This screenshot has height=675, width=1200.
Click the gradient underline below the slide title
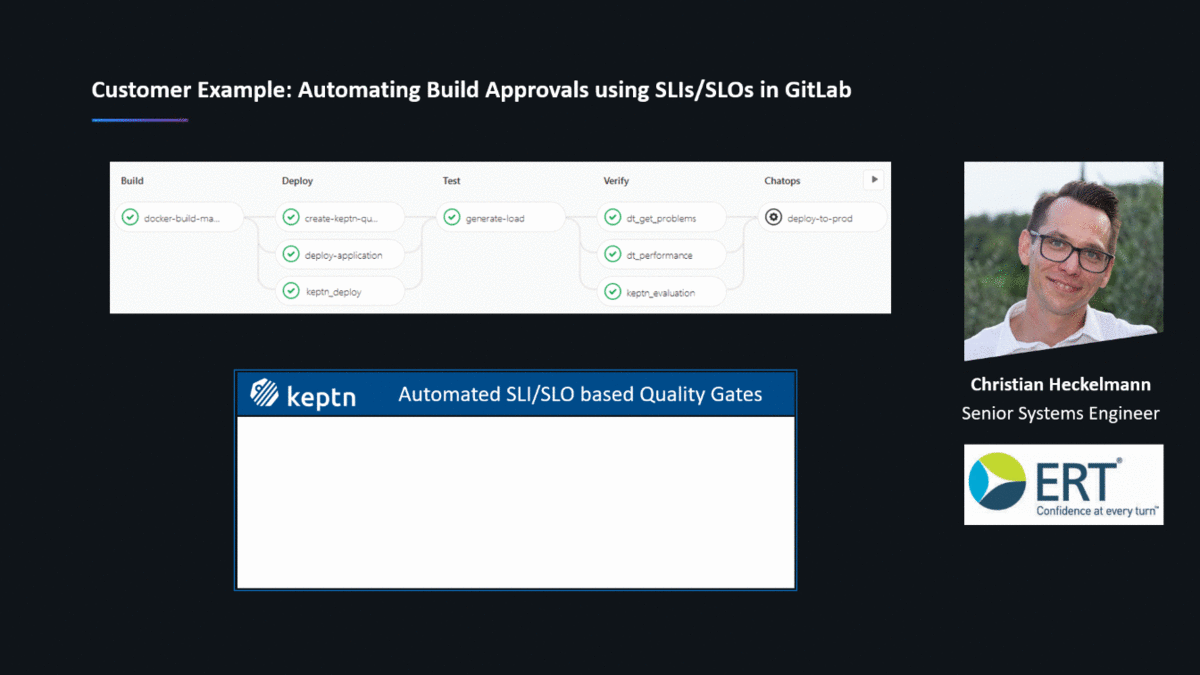coord(138,118)
